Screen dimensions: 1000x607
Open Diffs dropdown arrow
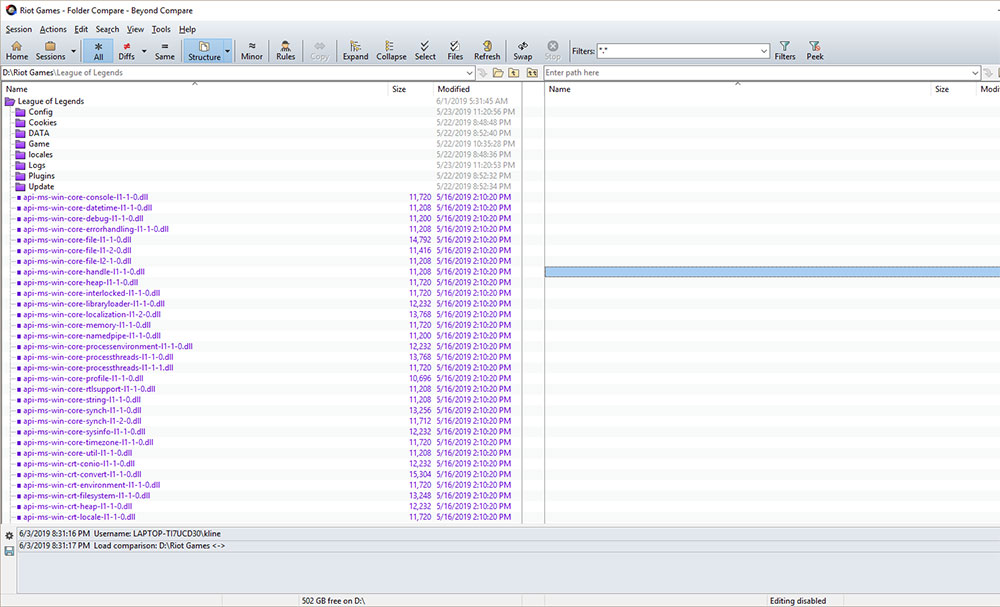pos(143,51)
